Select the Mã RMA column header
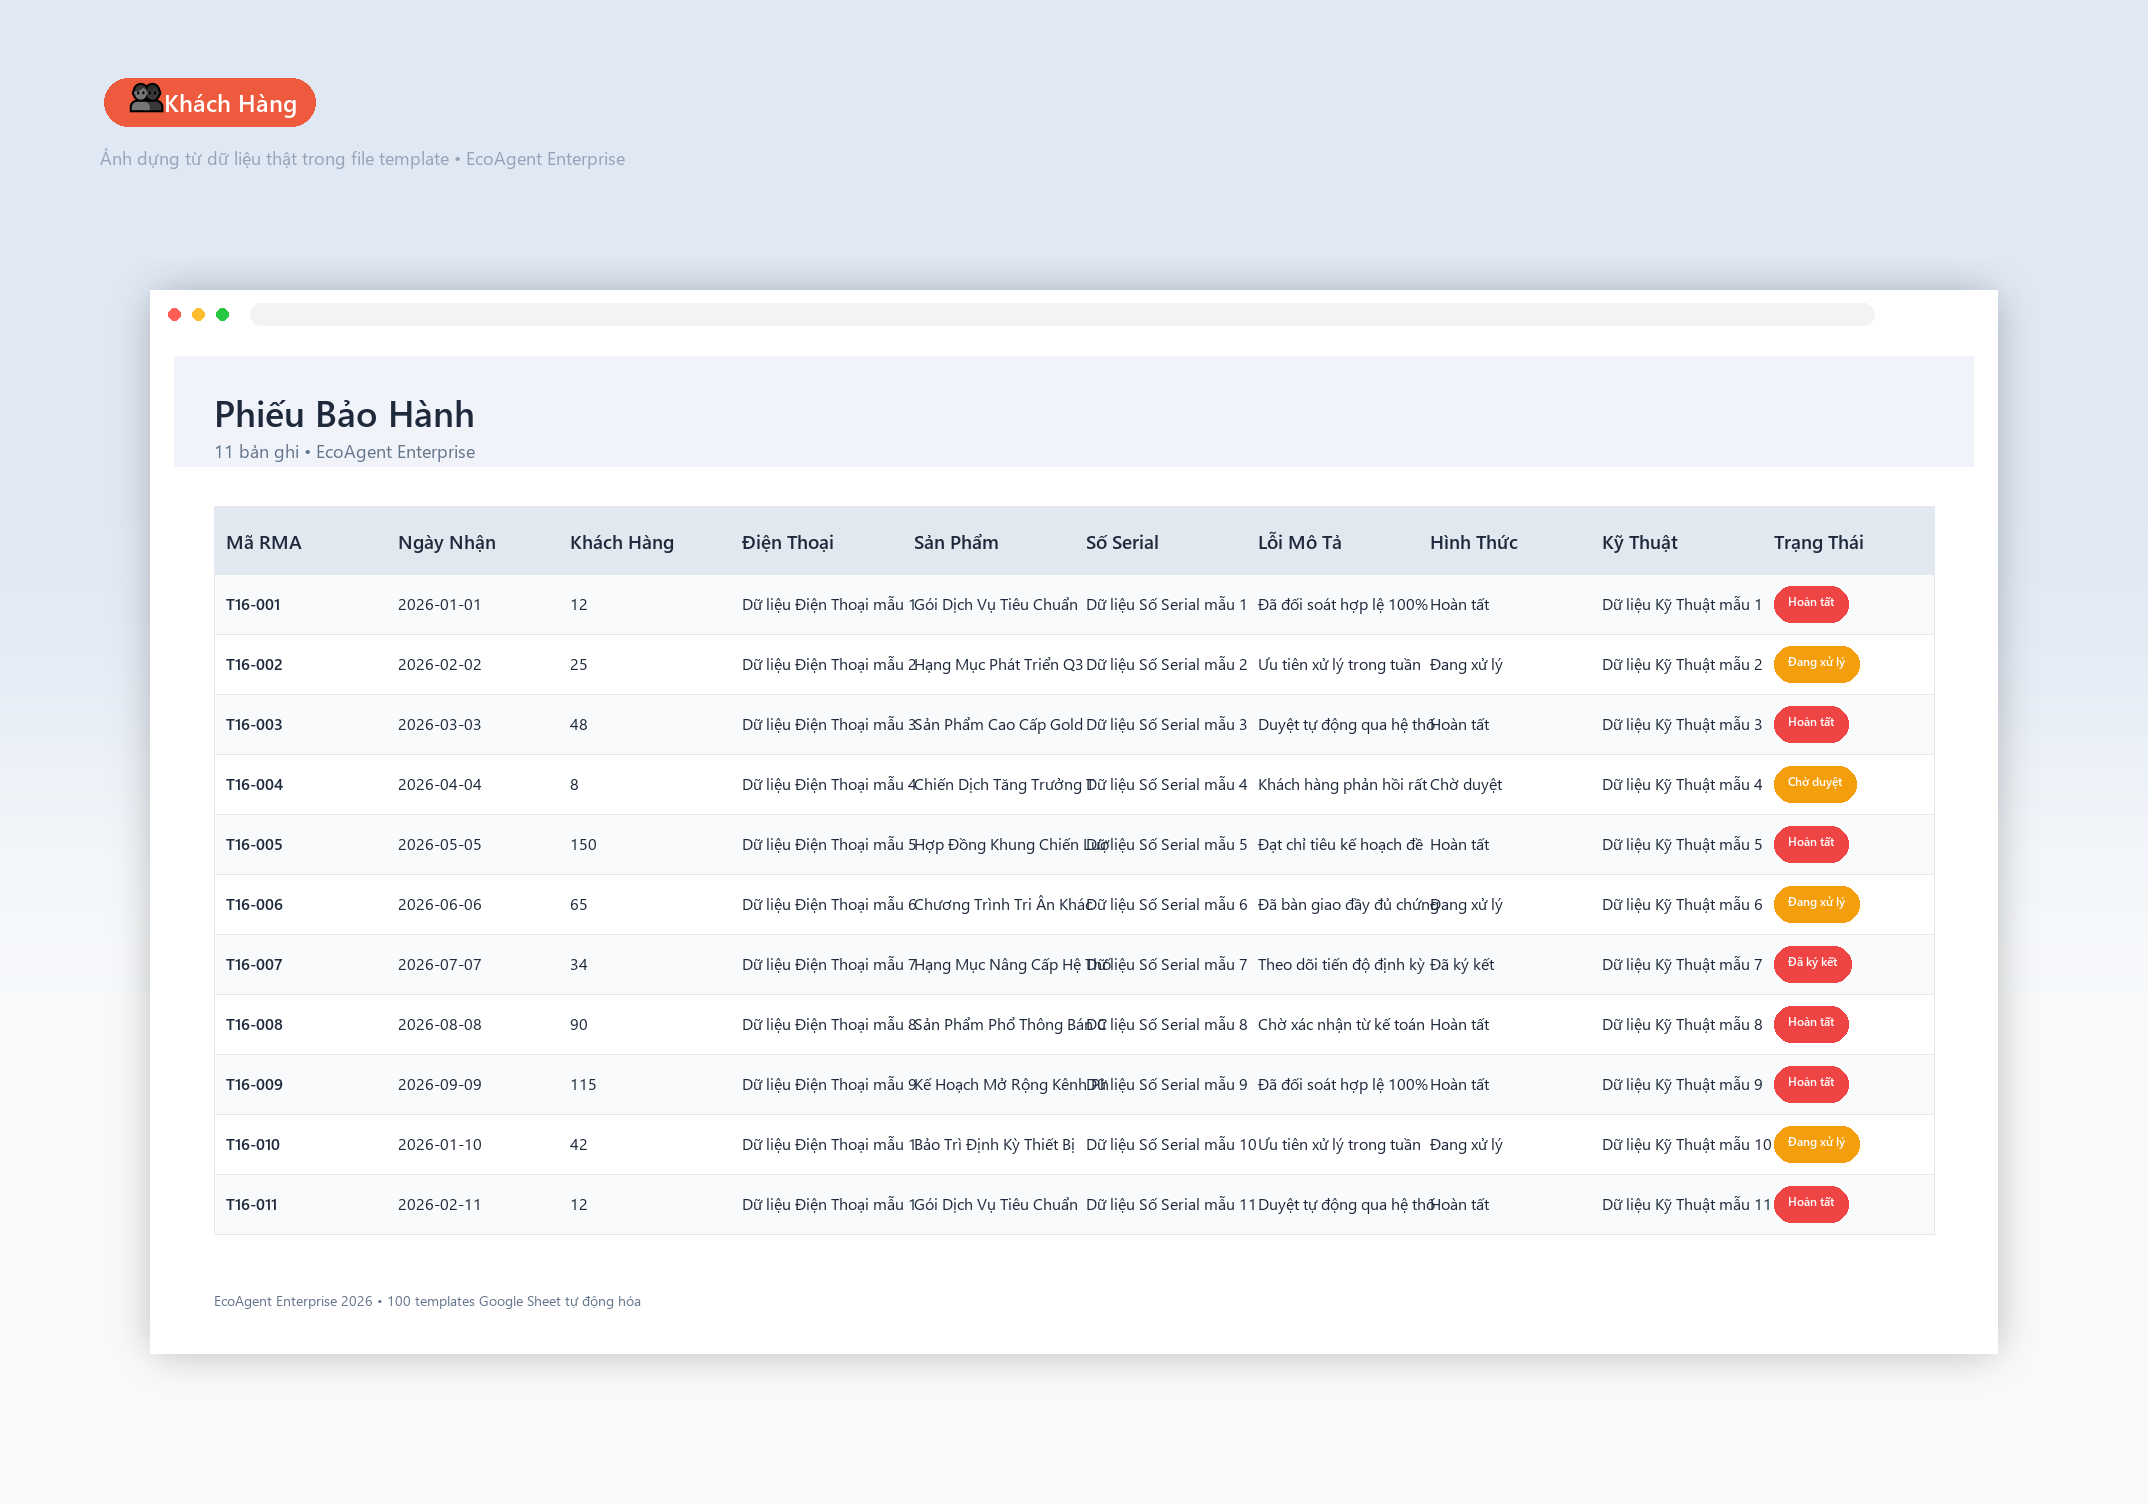This screenshot has height=1504, width=2148. tap(264, 543)
